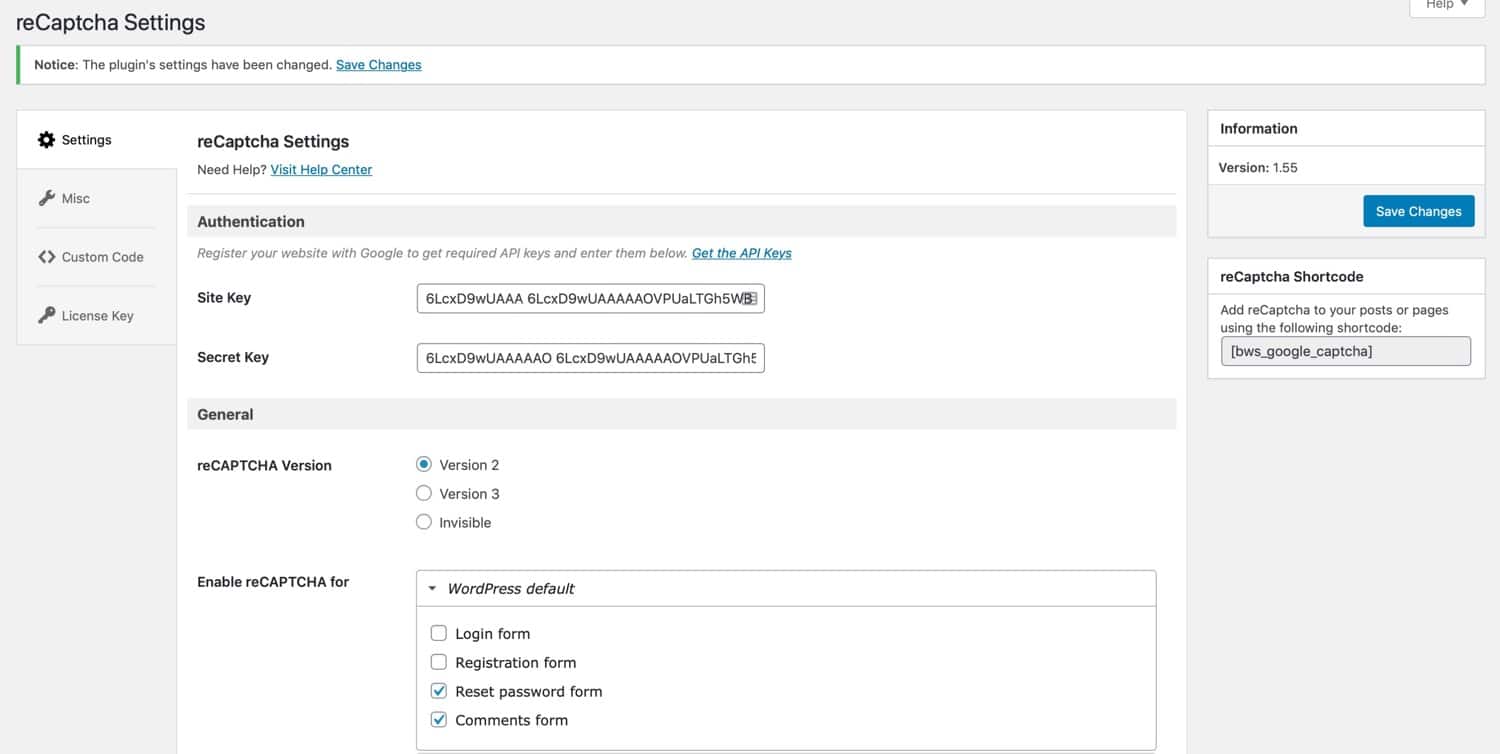Click the License Key icon

[x=46, y=314]
